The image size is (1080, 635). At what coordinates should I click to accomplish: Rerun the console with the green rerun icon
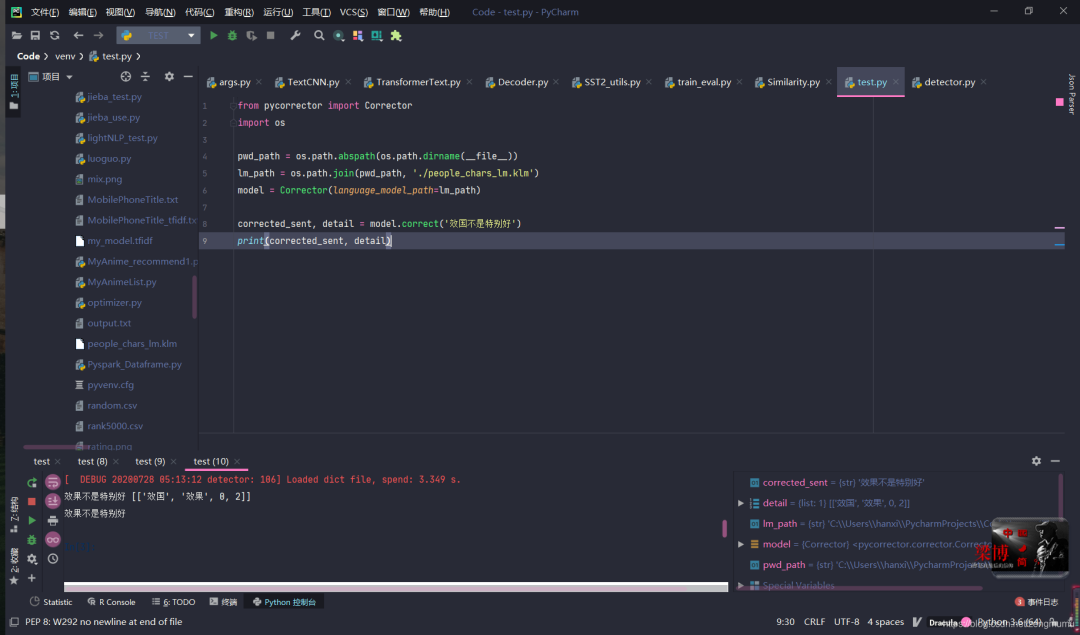[x=32, y=482]
